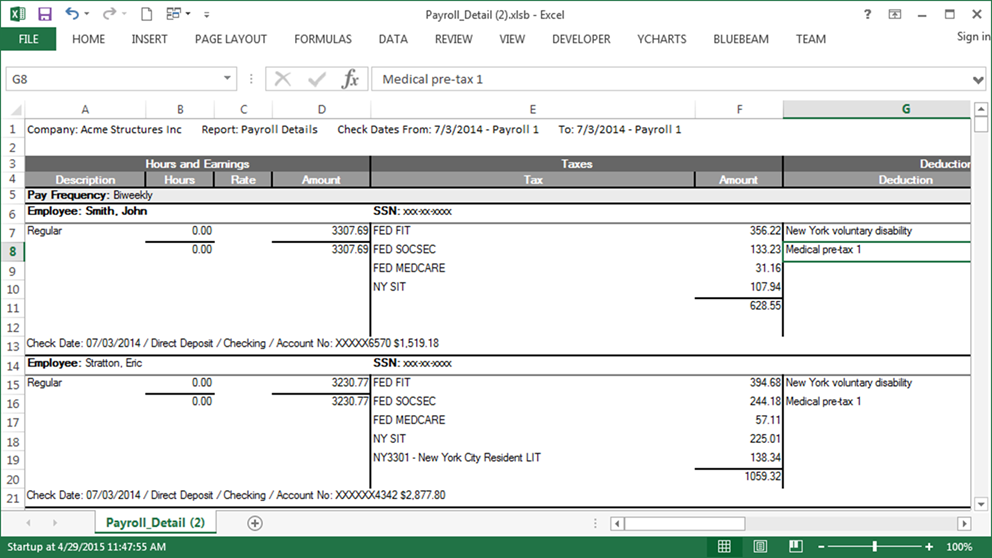992x558 pixels.
Task: Open the INSERT ribbon tab
Action: click(149, 39)
